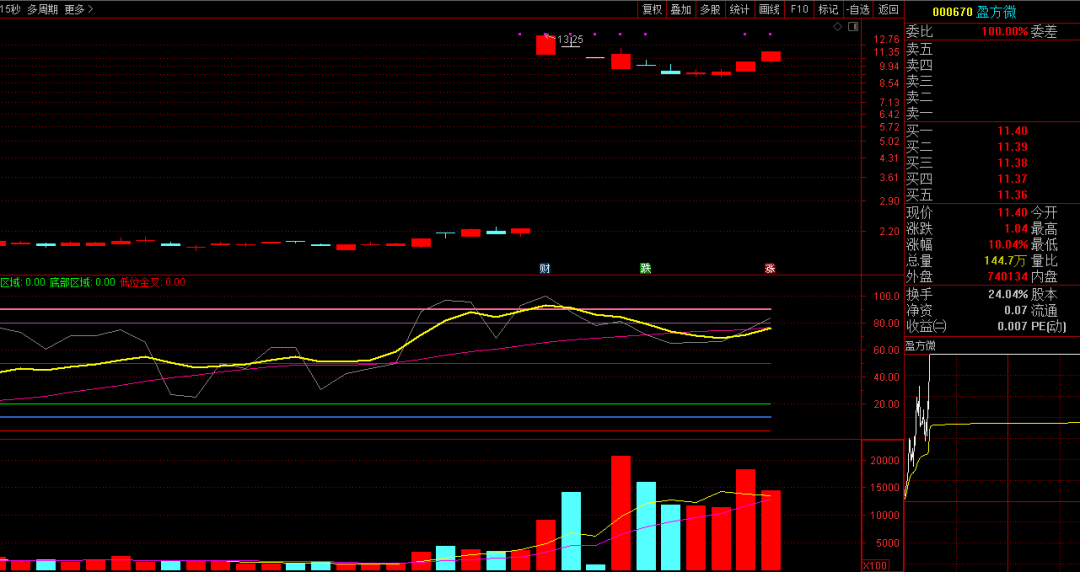
Task: Click the green 跌 event marker
Action: pyautogui.click(x=645, y=268)
